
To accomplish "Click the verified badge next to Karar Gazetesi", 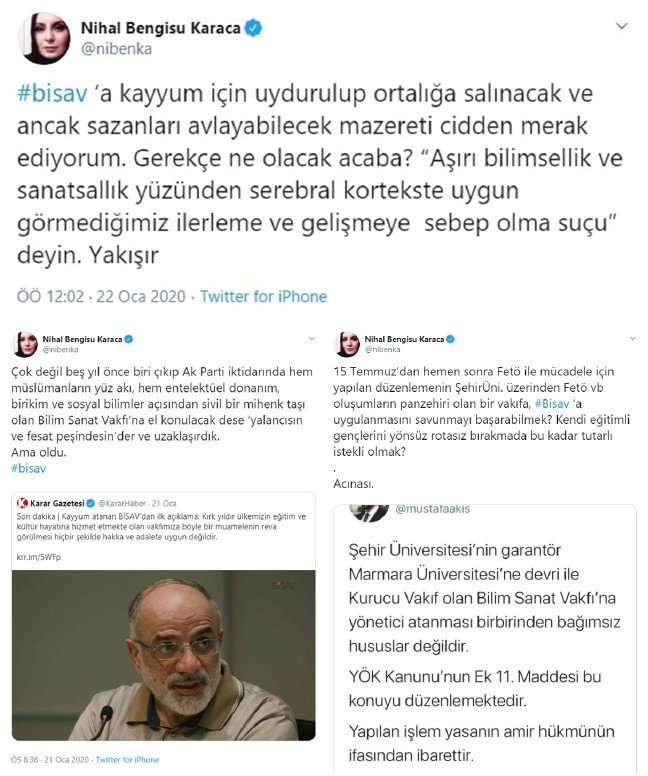I will point(90,503).
